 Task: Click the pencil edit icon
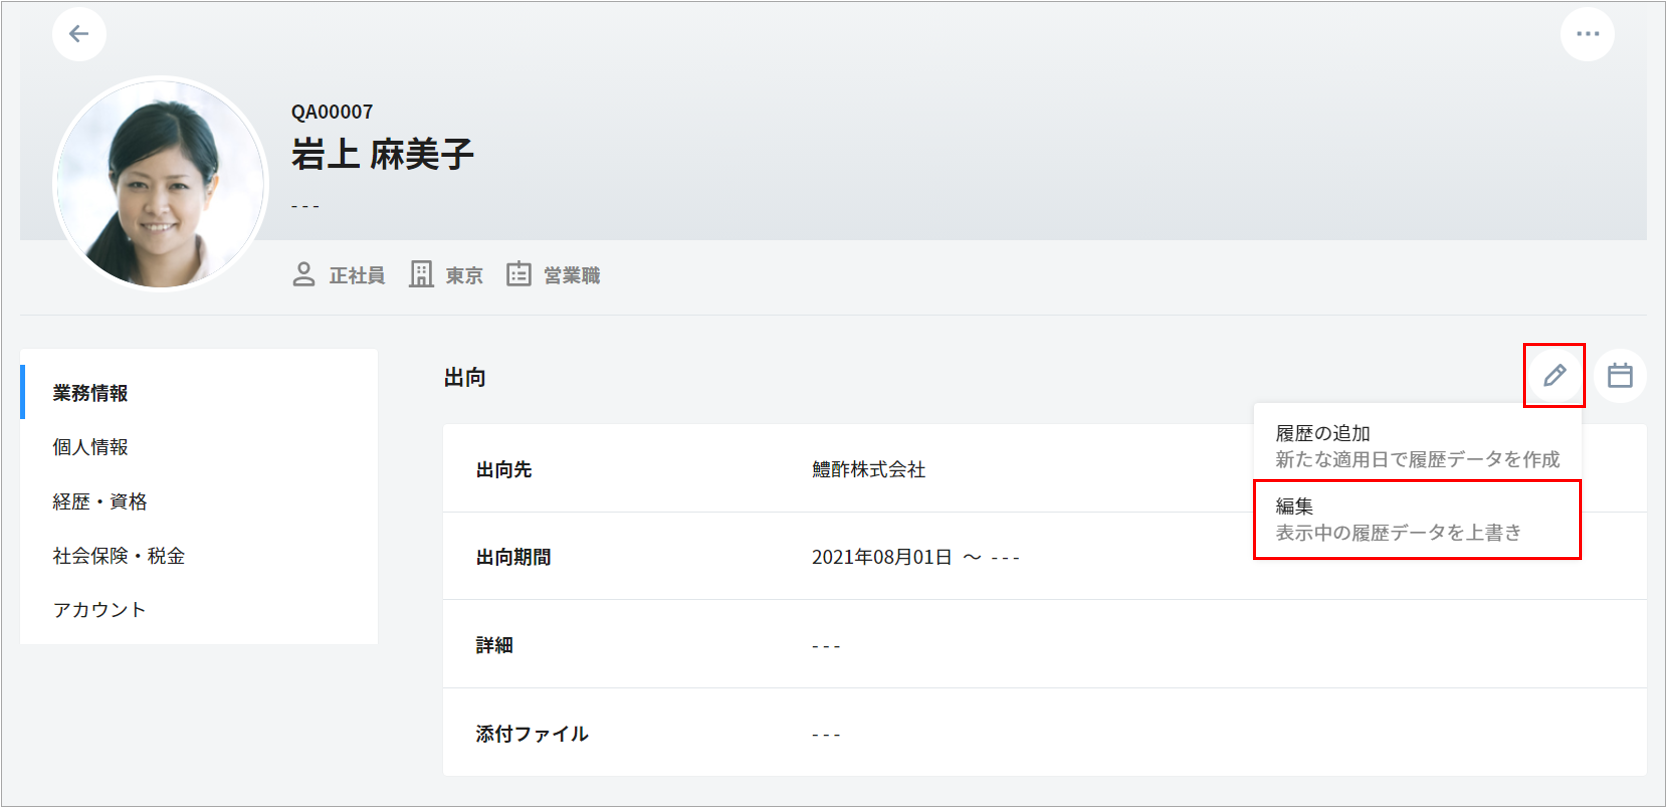tap(1554, 376)
